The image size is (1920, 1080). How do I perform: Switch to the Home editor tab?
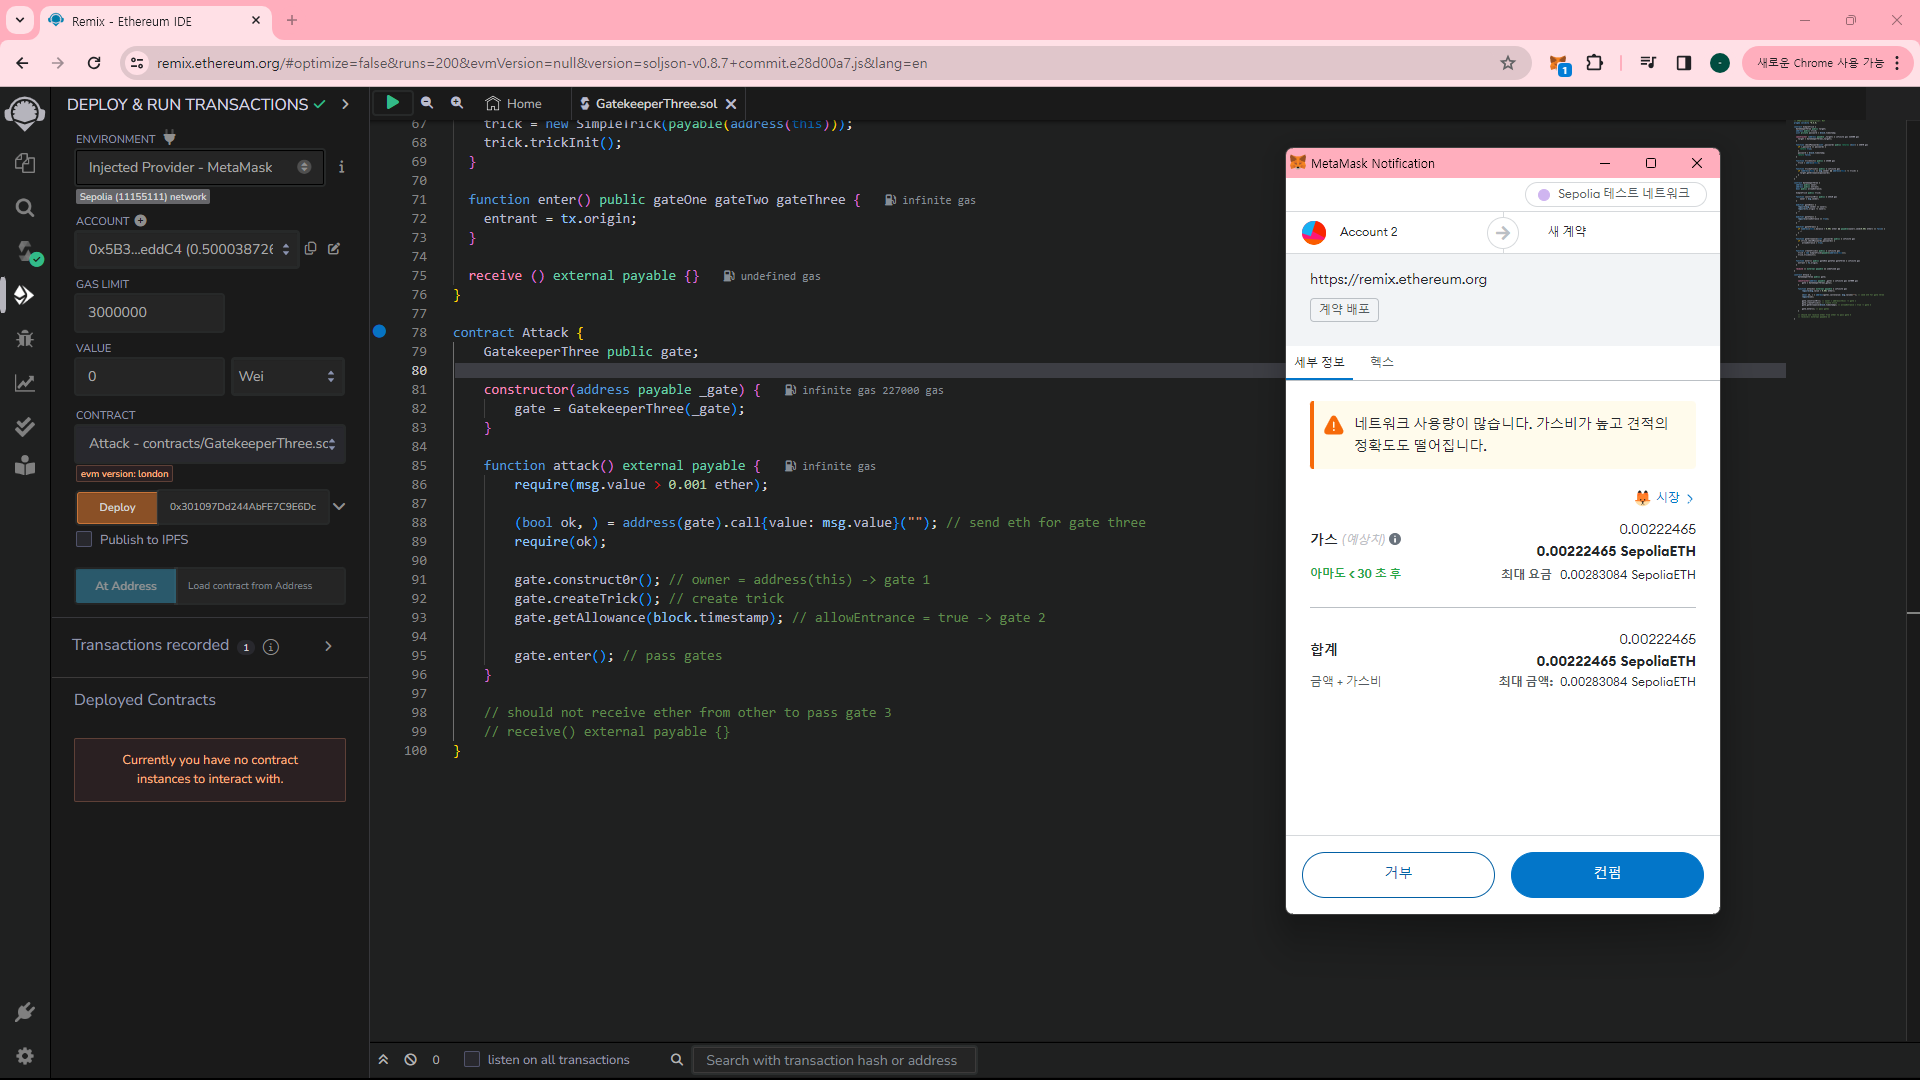click(x=514, y=104)
